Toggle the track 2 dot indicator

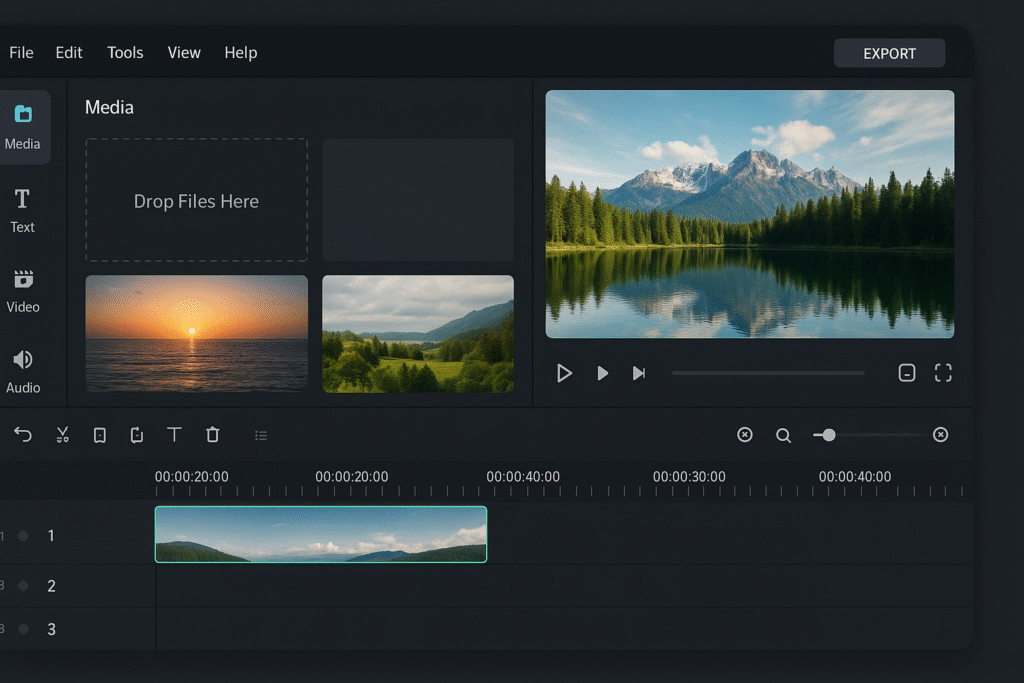[23, 586]
